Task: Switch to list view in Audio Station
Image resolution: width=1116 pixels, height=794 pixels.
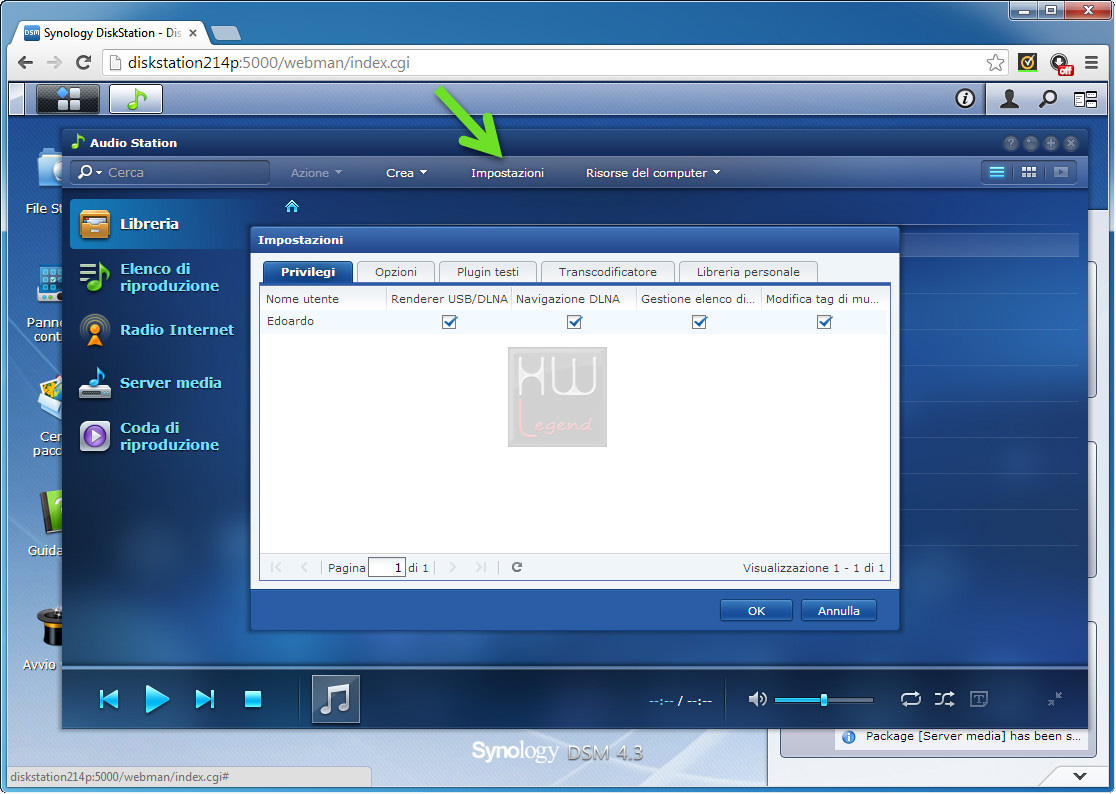Action: click(x=996, y=172)
